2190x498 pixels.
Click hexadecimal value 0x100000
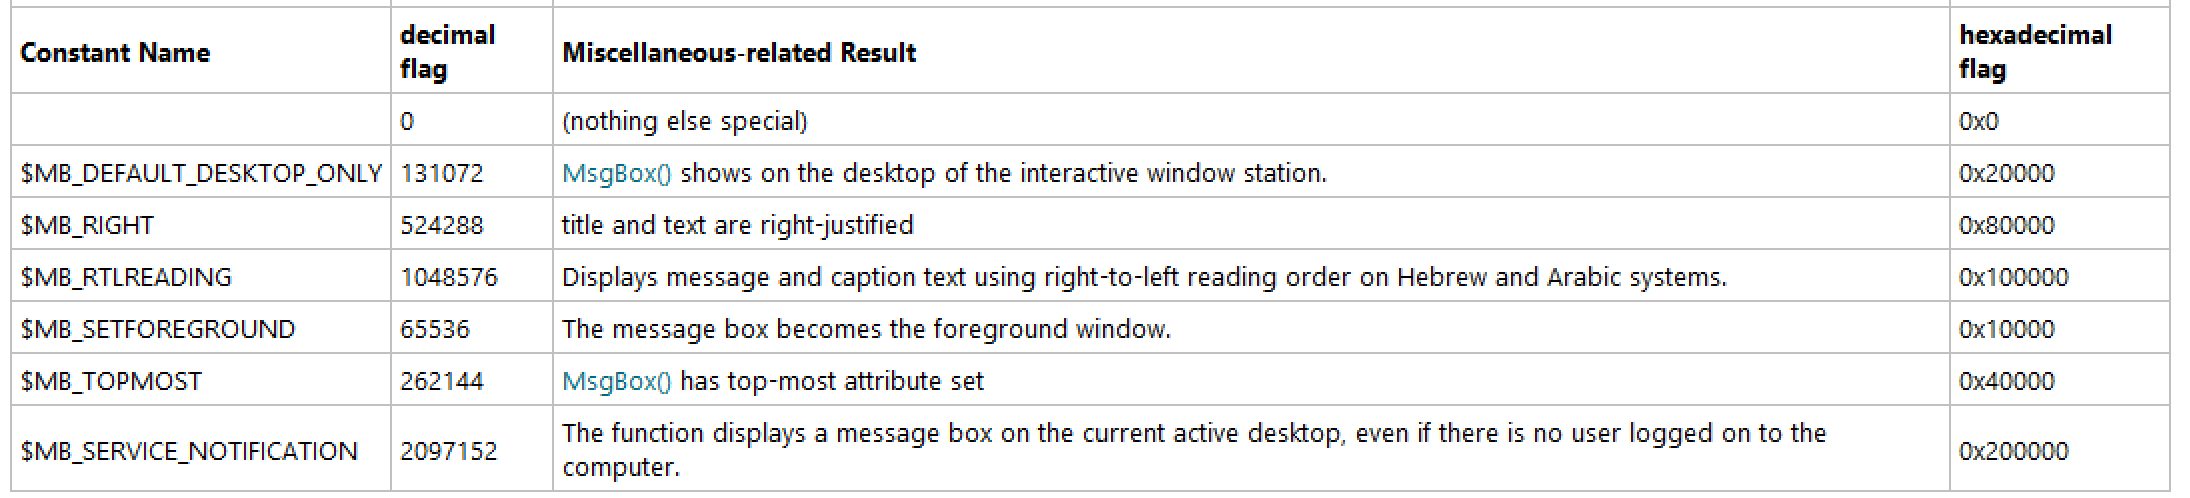(2014, 277)
